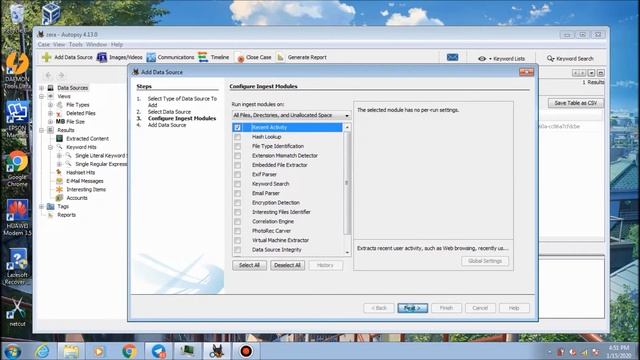Image resolution: width=640 pixels, height=360 pixels.
Task: Open DAEMON Tools desktop icon
Action: [17, 70]
